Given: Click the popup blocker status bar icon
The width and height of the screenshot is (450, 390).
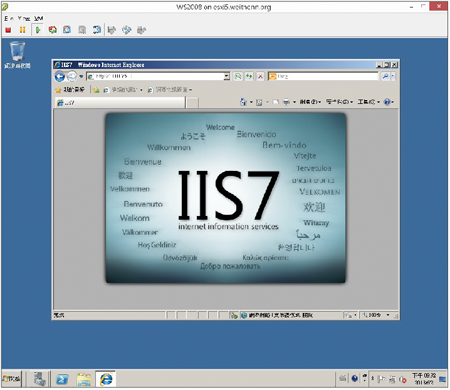Looking at the screenshot, I should (234, 315).
